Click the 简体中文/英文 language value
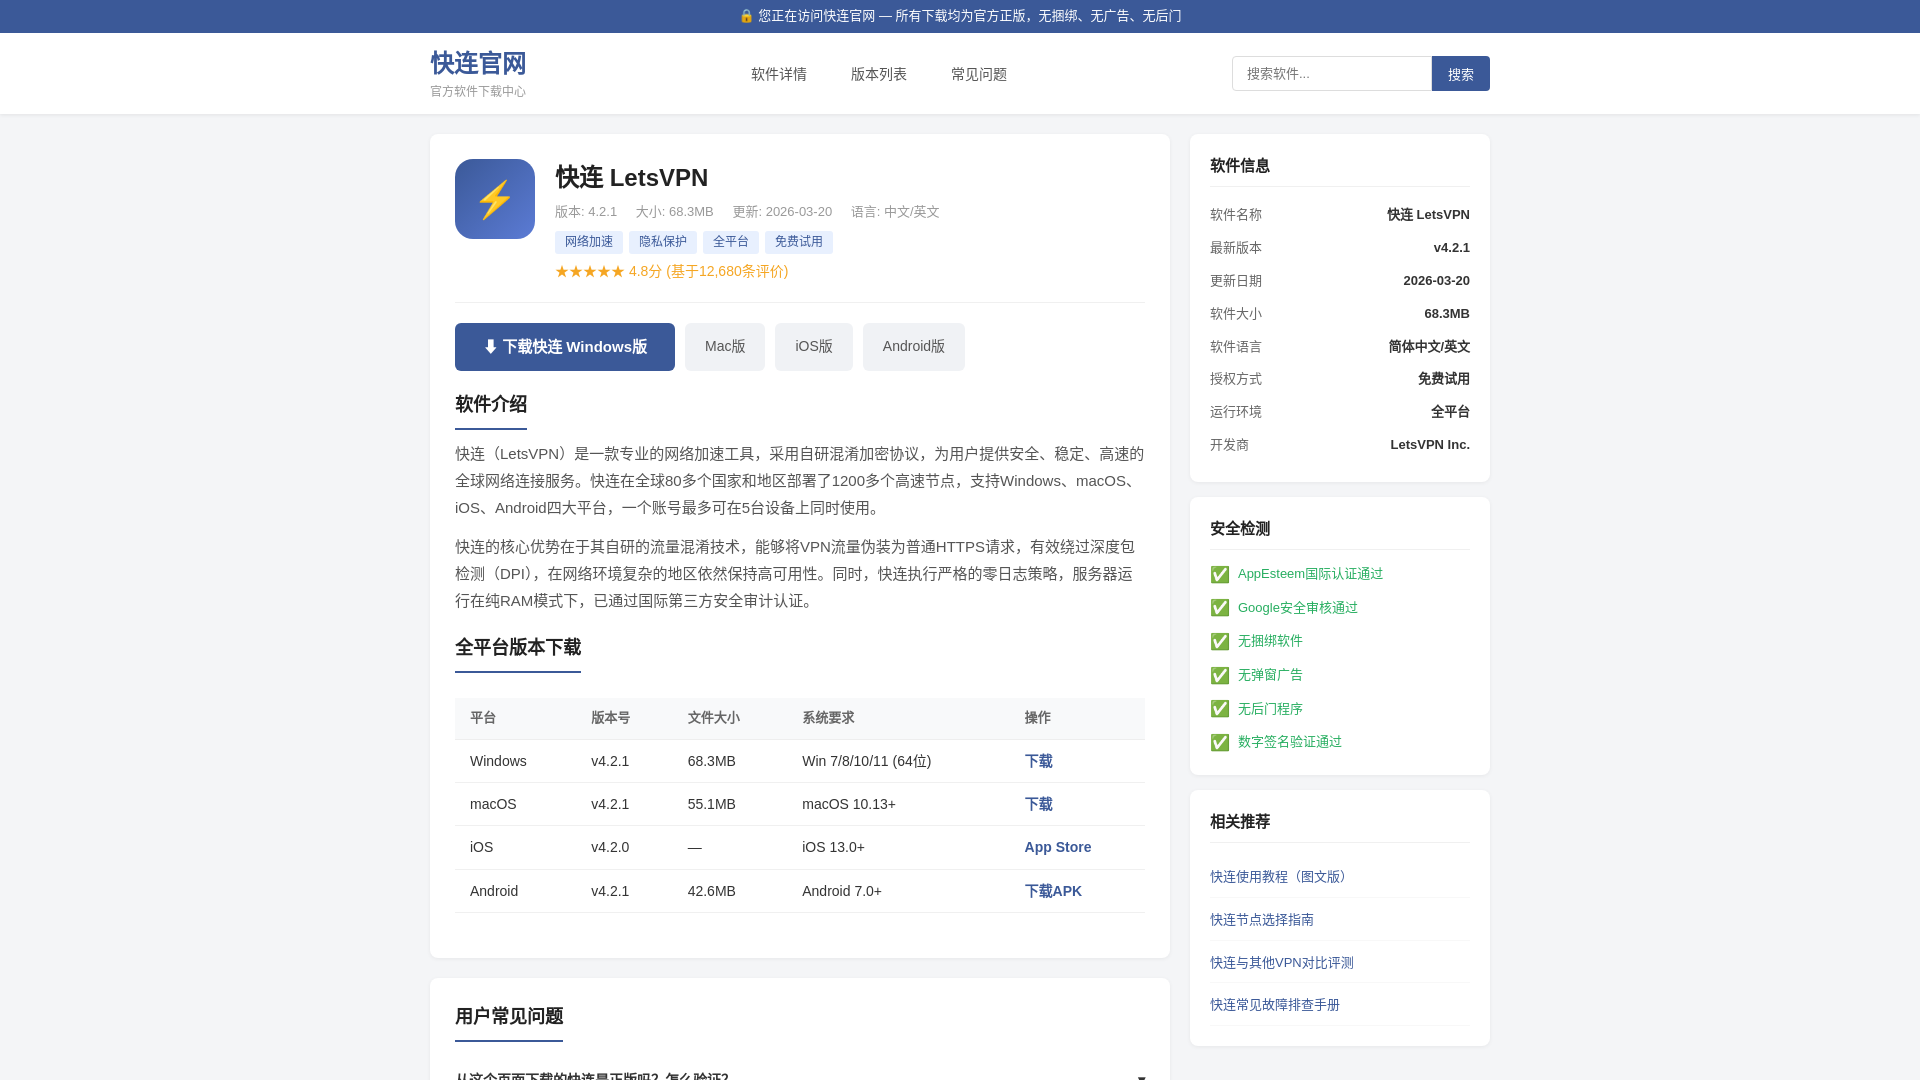Image resolution: width=1920 pixels, height=1080 pixels. coord(1429,347)
